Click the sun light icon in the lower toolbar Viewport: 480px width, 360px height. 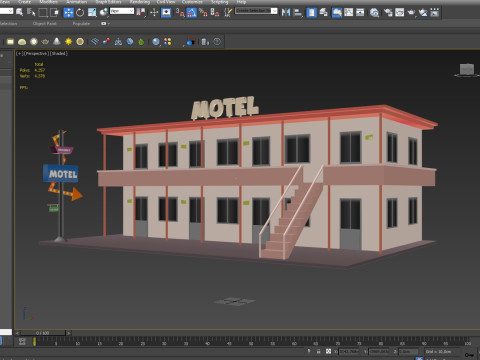pyautogui.click(x=68, y=42)
